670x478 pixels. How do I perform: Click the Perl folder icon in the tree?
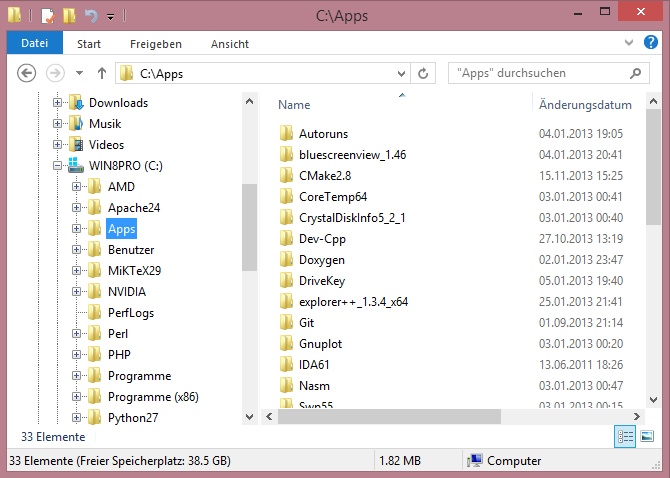point(94,334)
